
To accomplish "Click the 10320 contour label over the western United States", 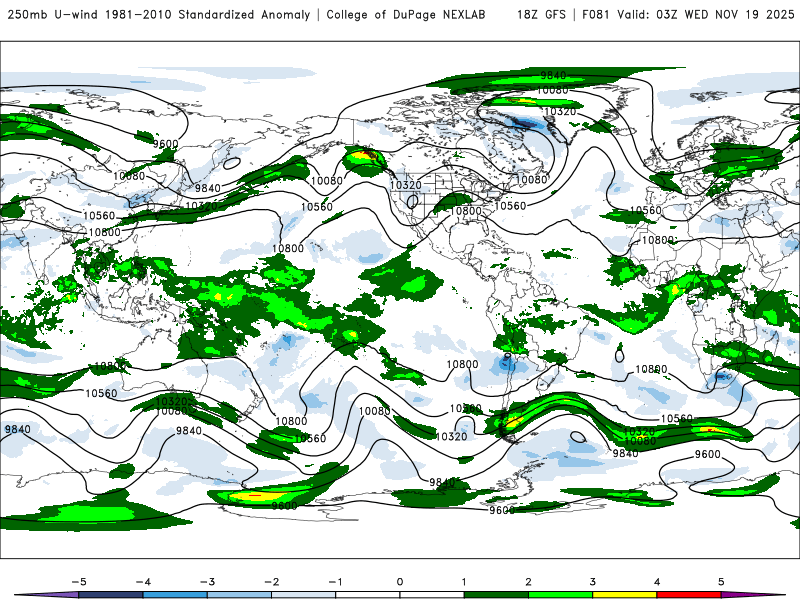I will click(406, 185).
